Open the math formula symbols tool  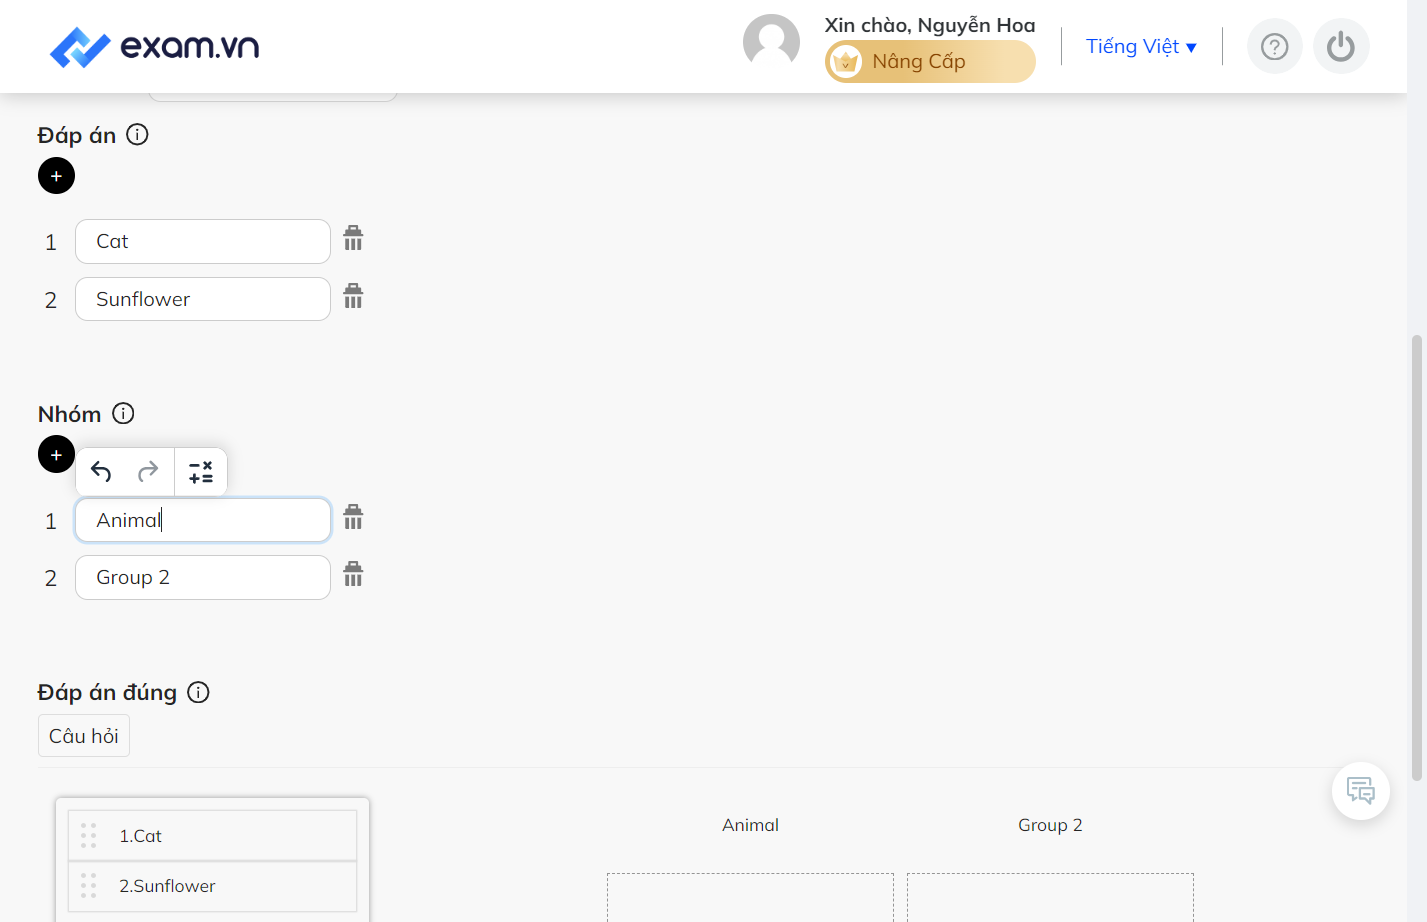201,472
